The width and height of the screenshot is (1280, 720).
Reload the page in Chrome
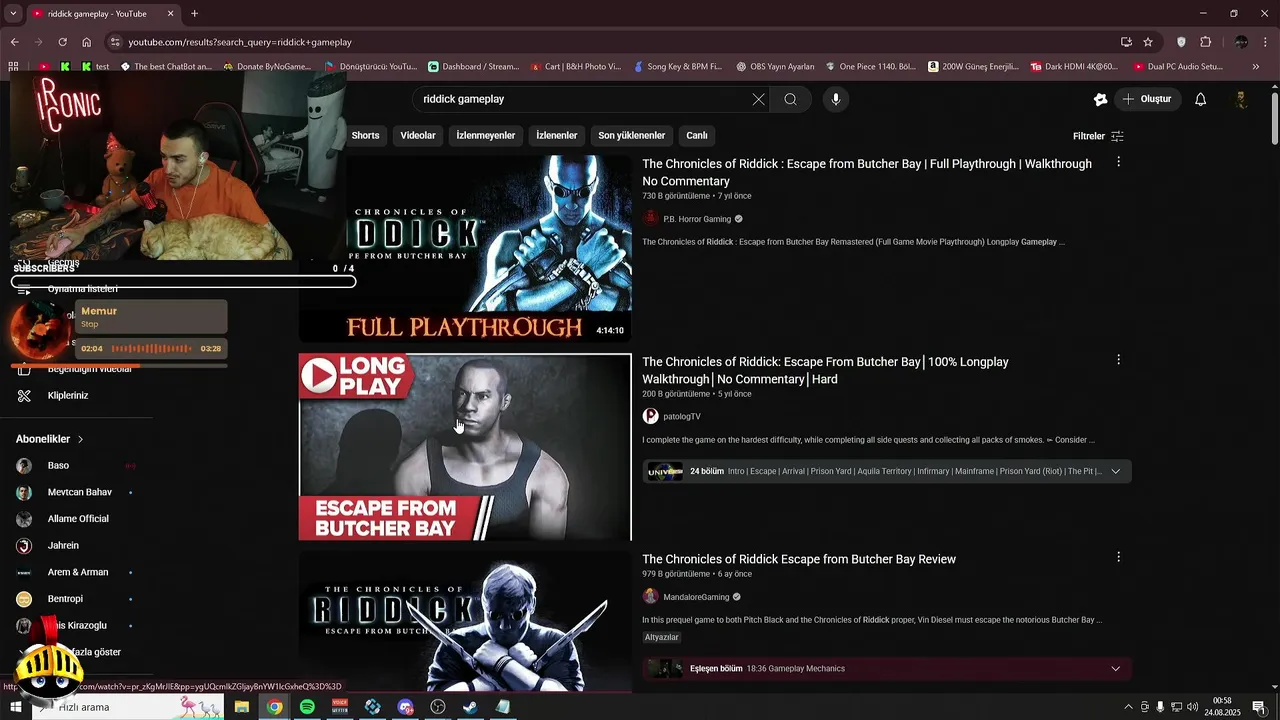coord(62,42)
